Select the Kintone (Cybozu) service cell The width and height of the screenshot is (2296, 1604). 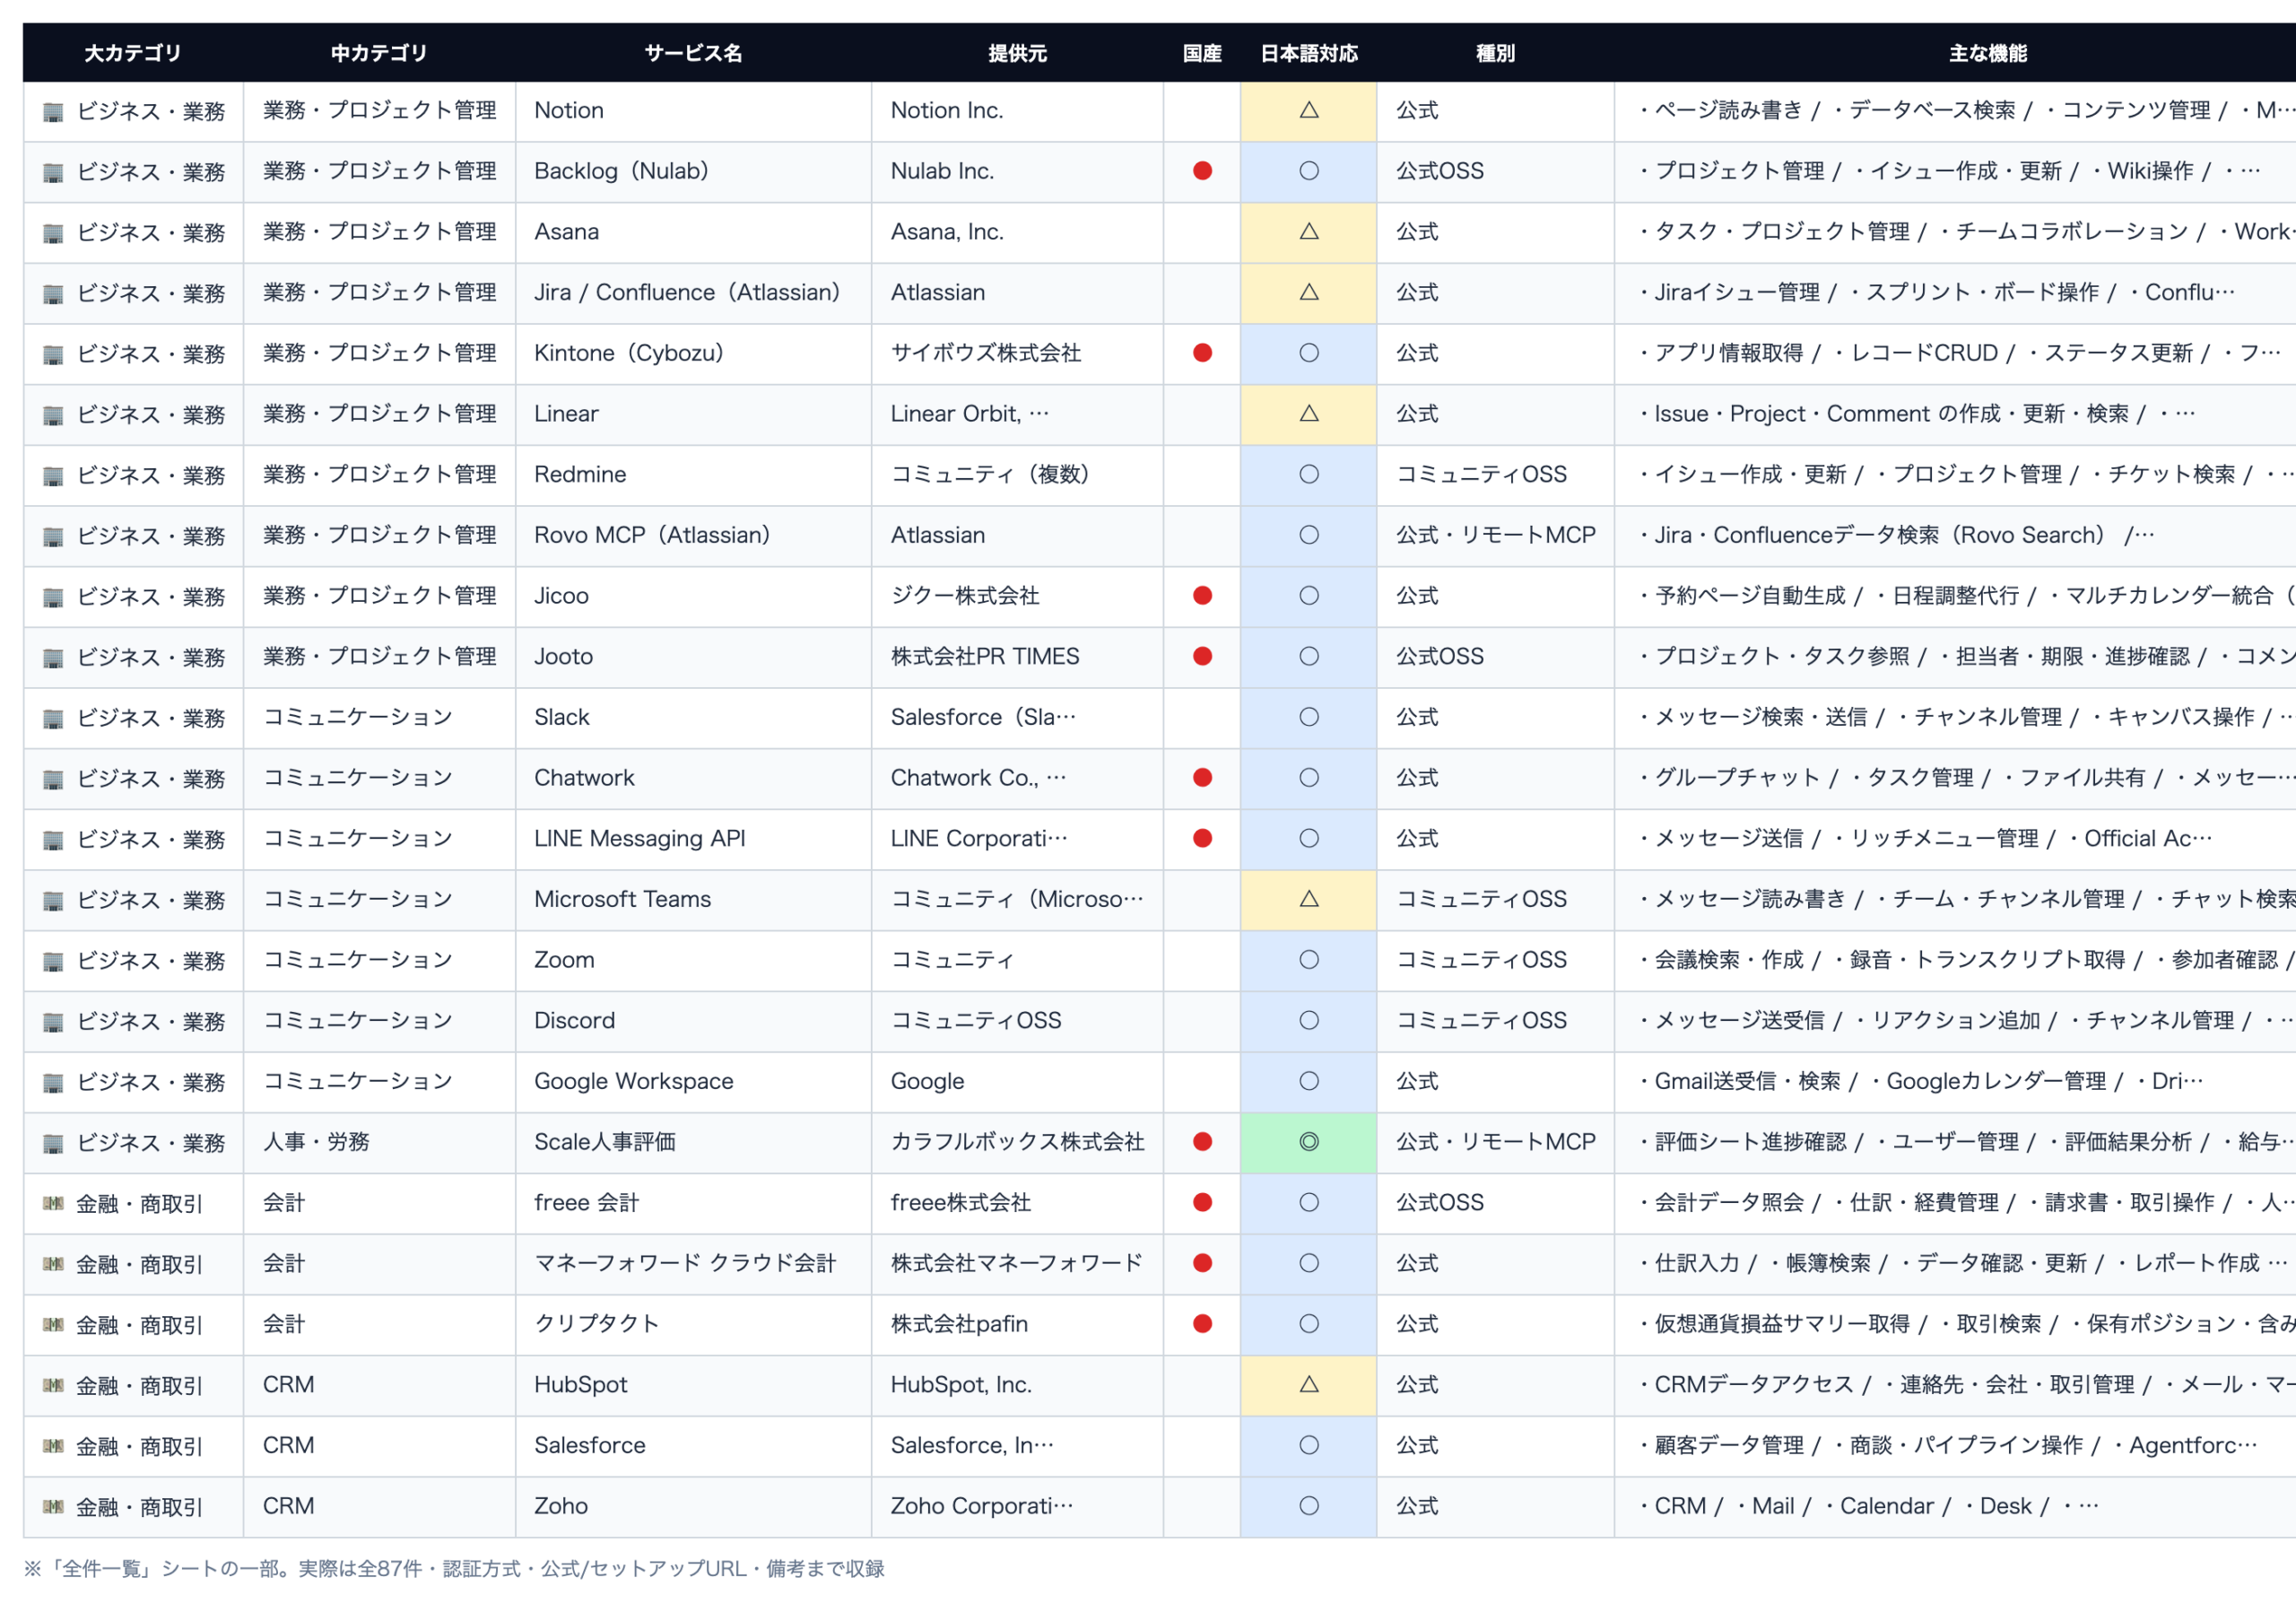(x=693, y=354)
